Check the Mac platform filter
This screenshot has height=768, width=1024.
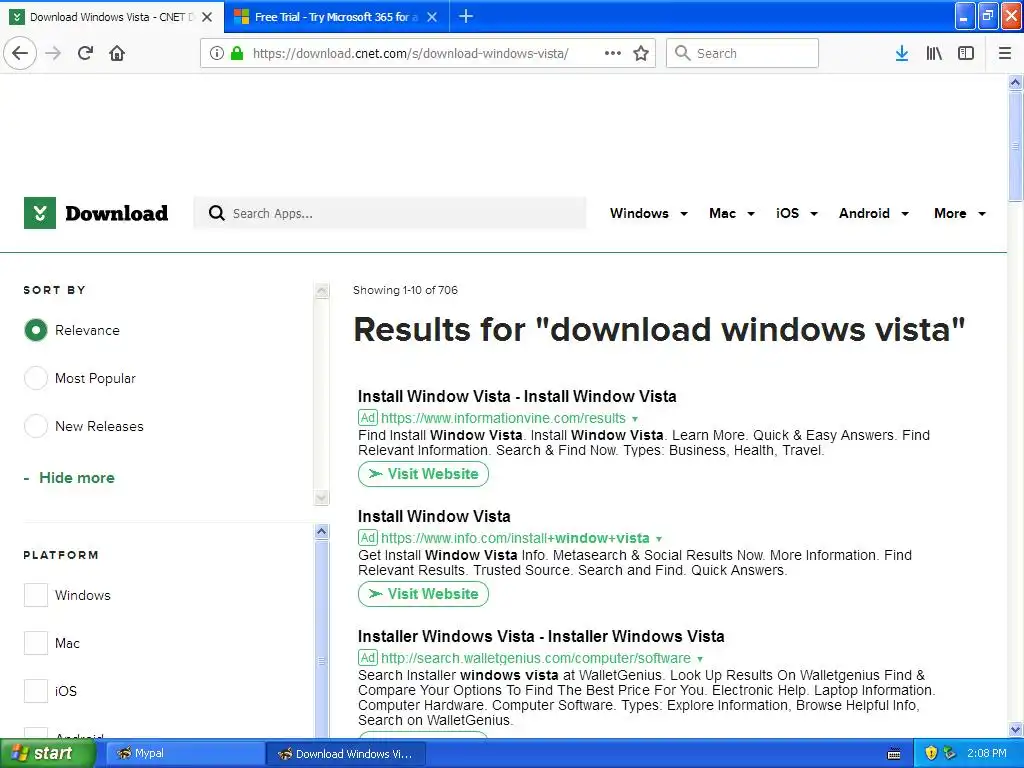point(36,643)
